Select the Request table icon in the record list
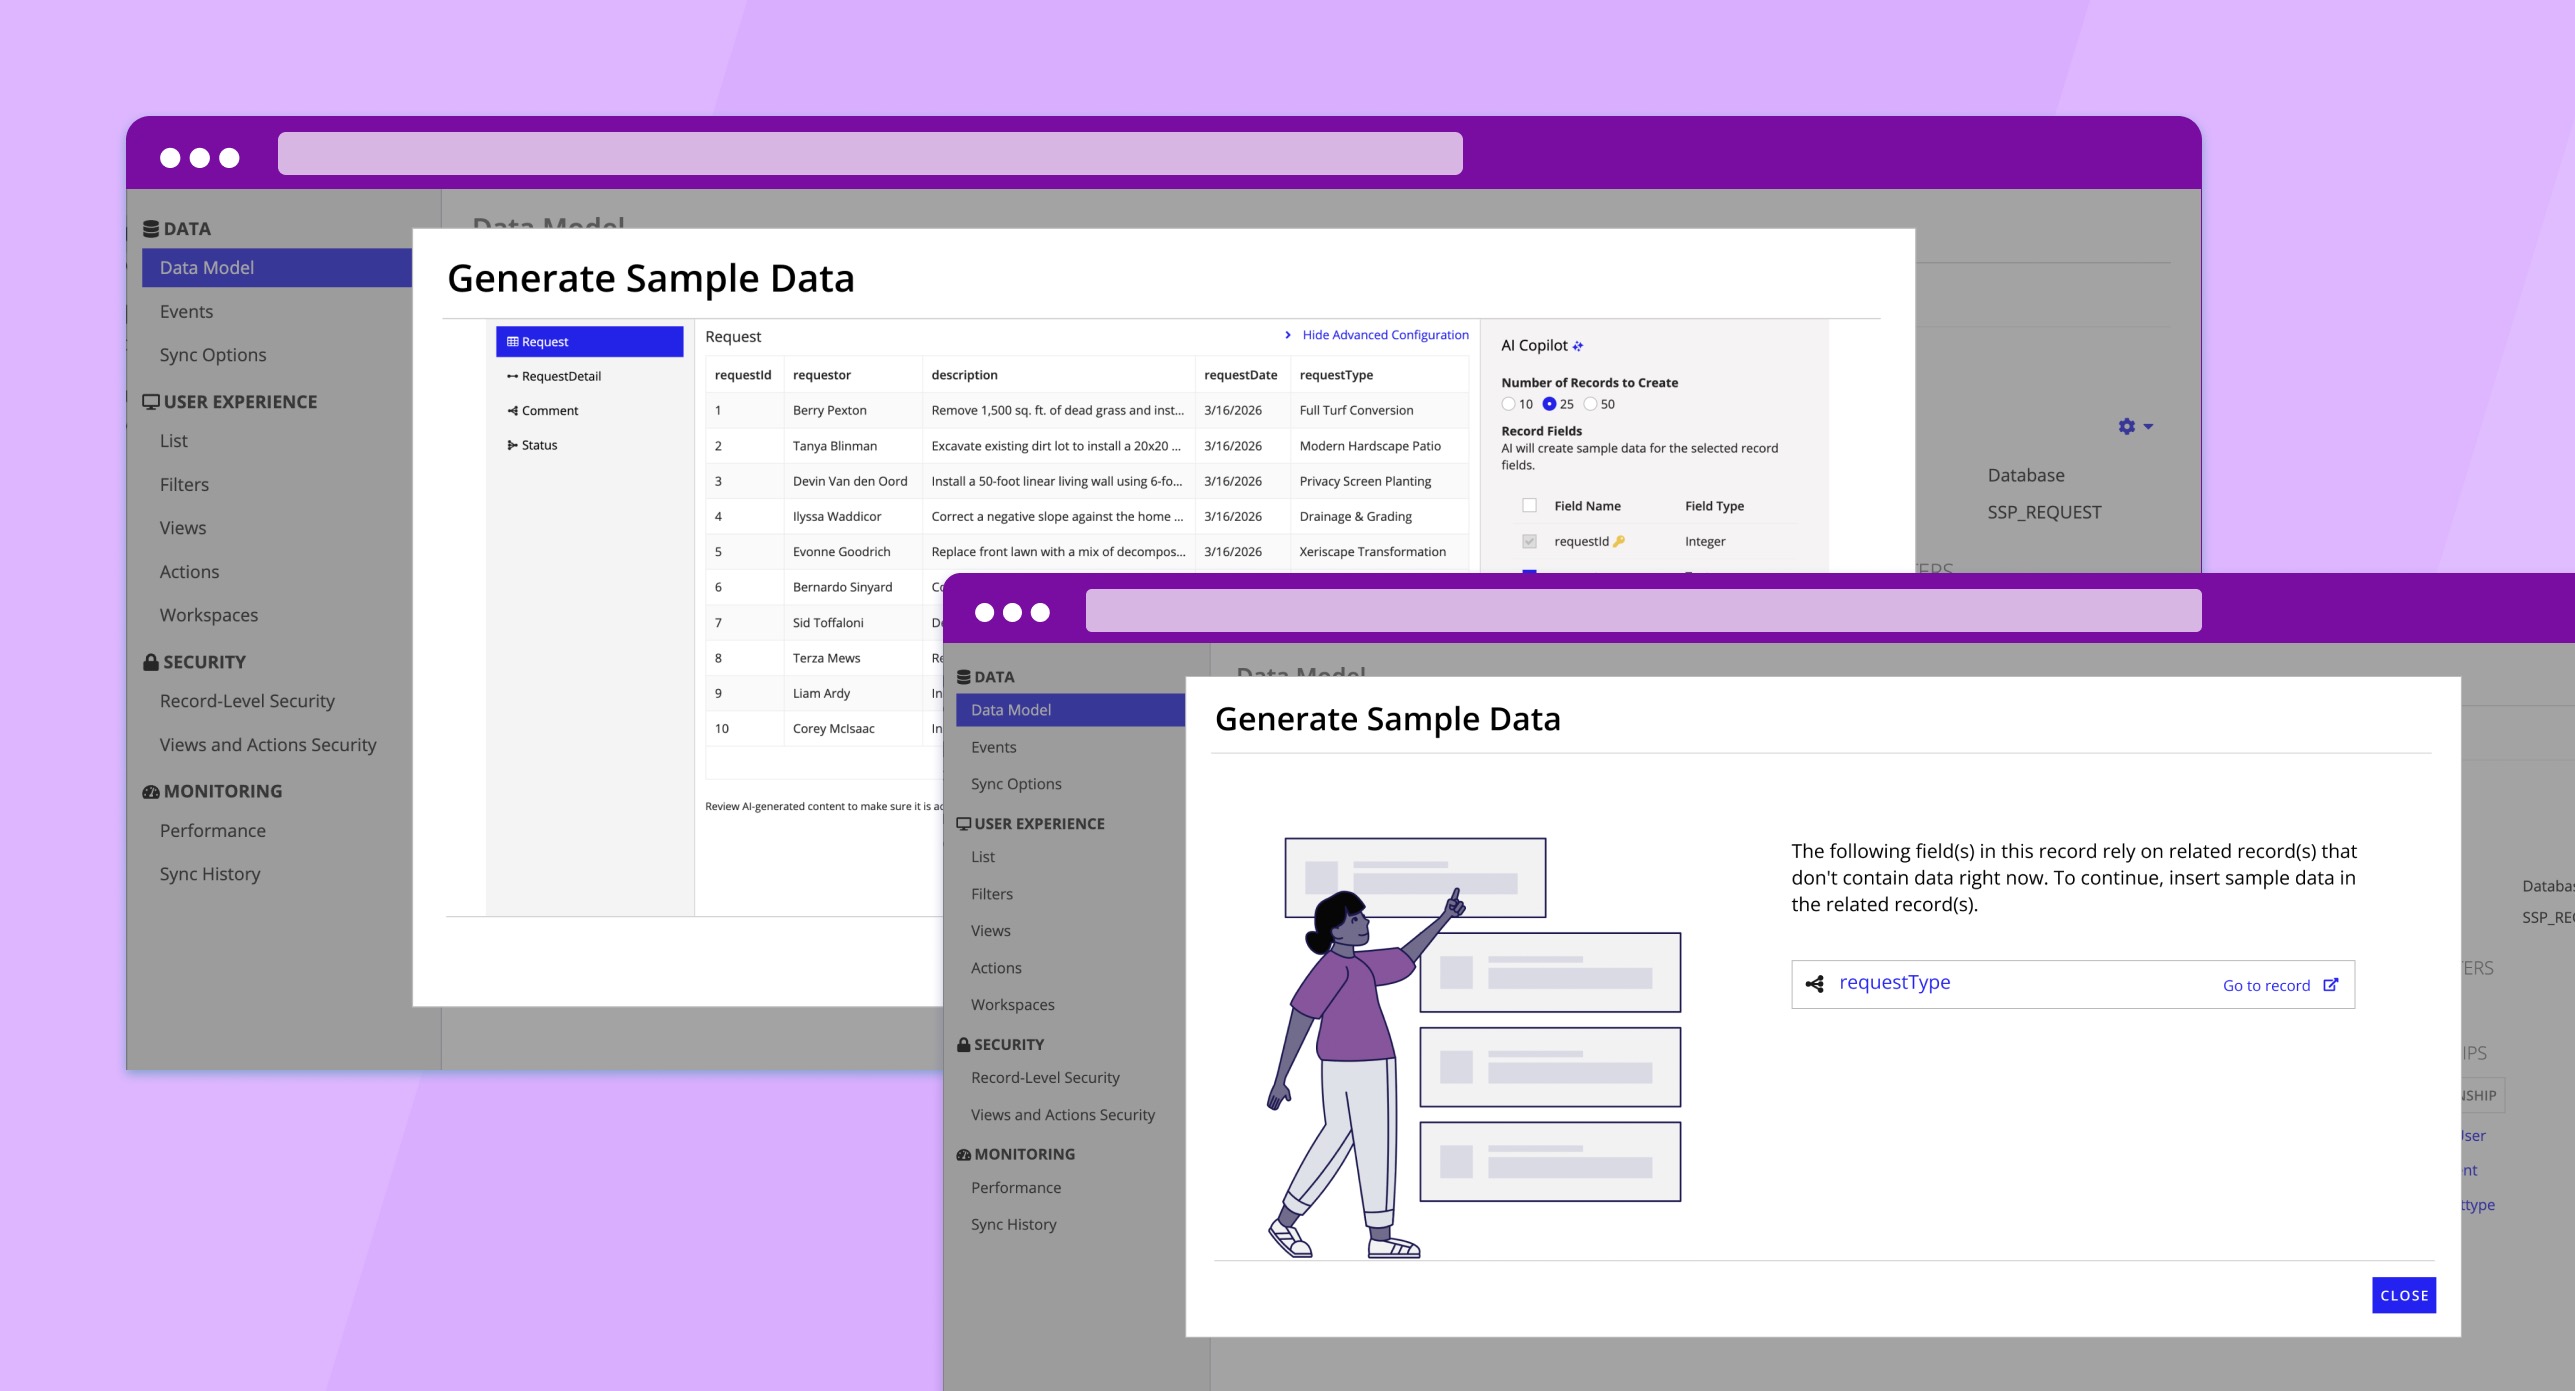 coord(512,341)
